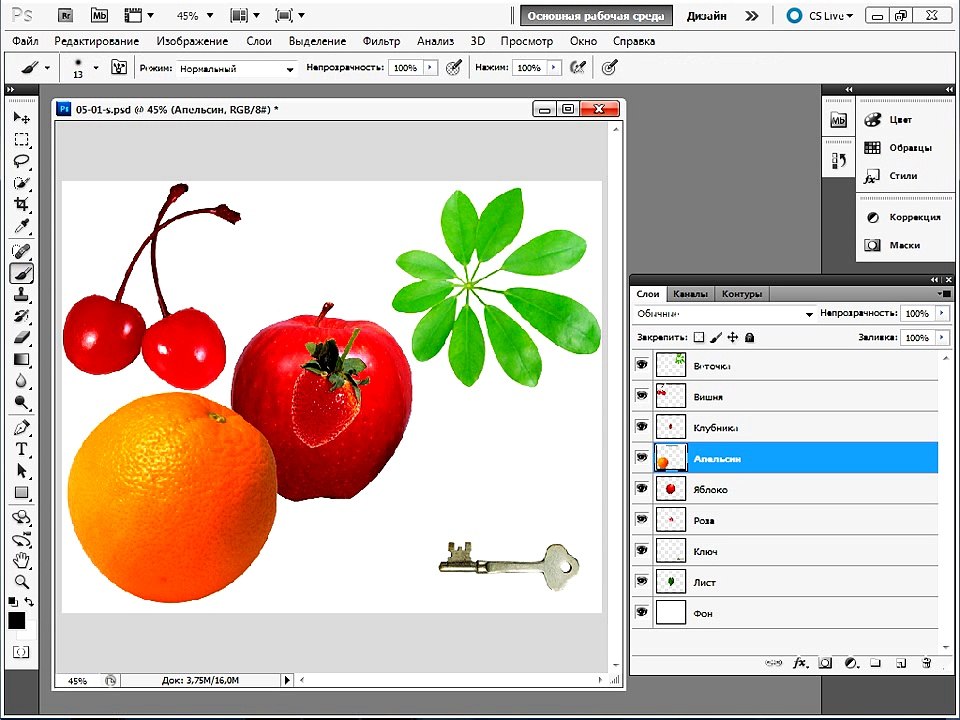Select the Dodge tool

(x=21, y=402)
